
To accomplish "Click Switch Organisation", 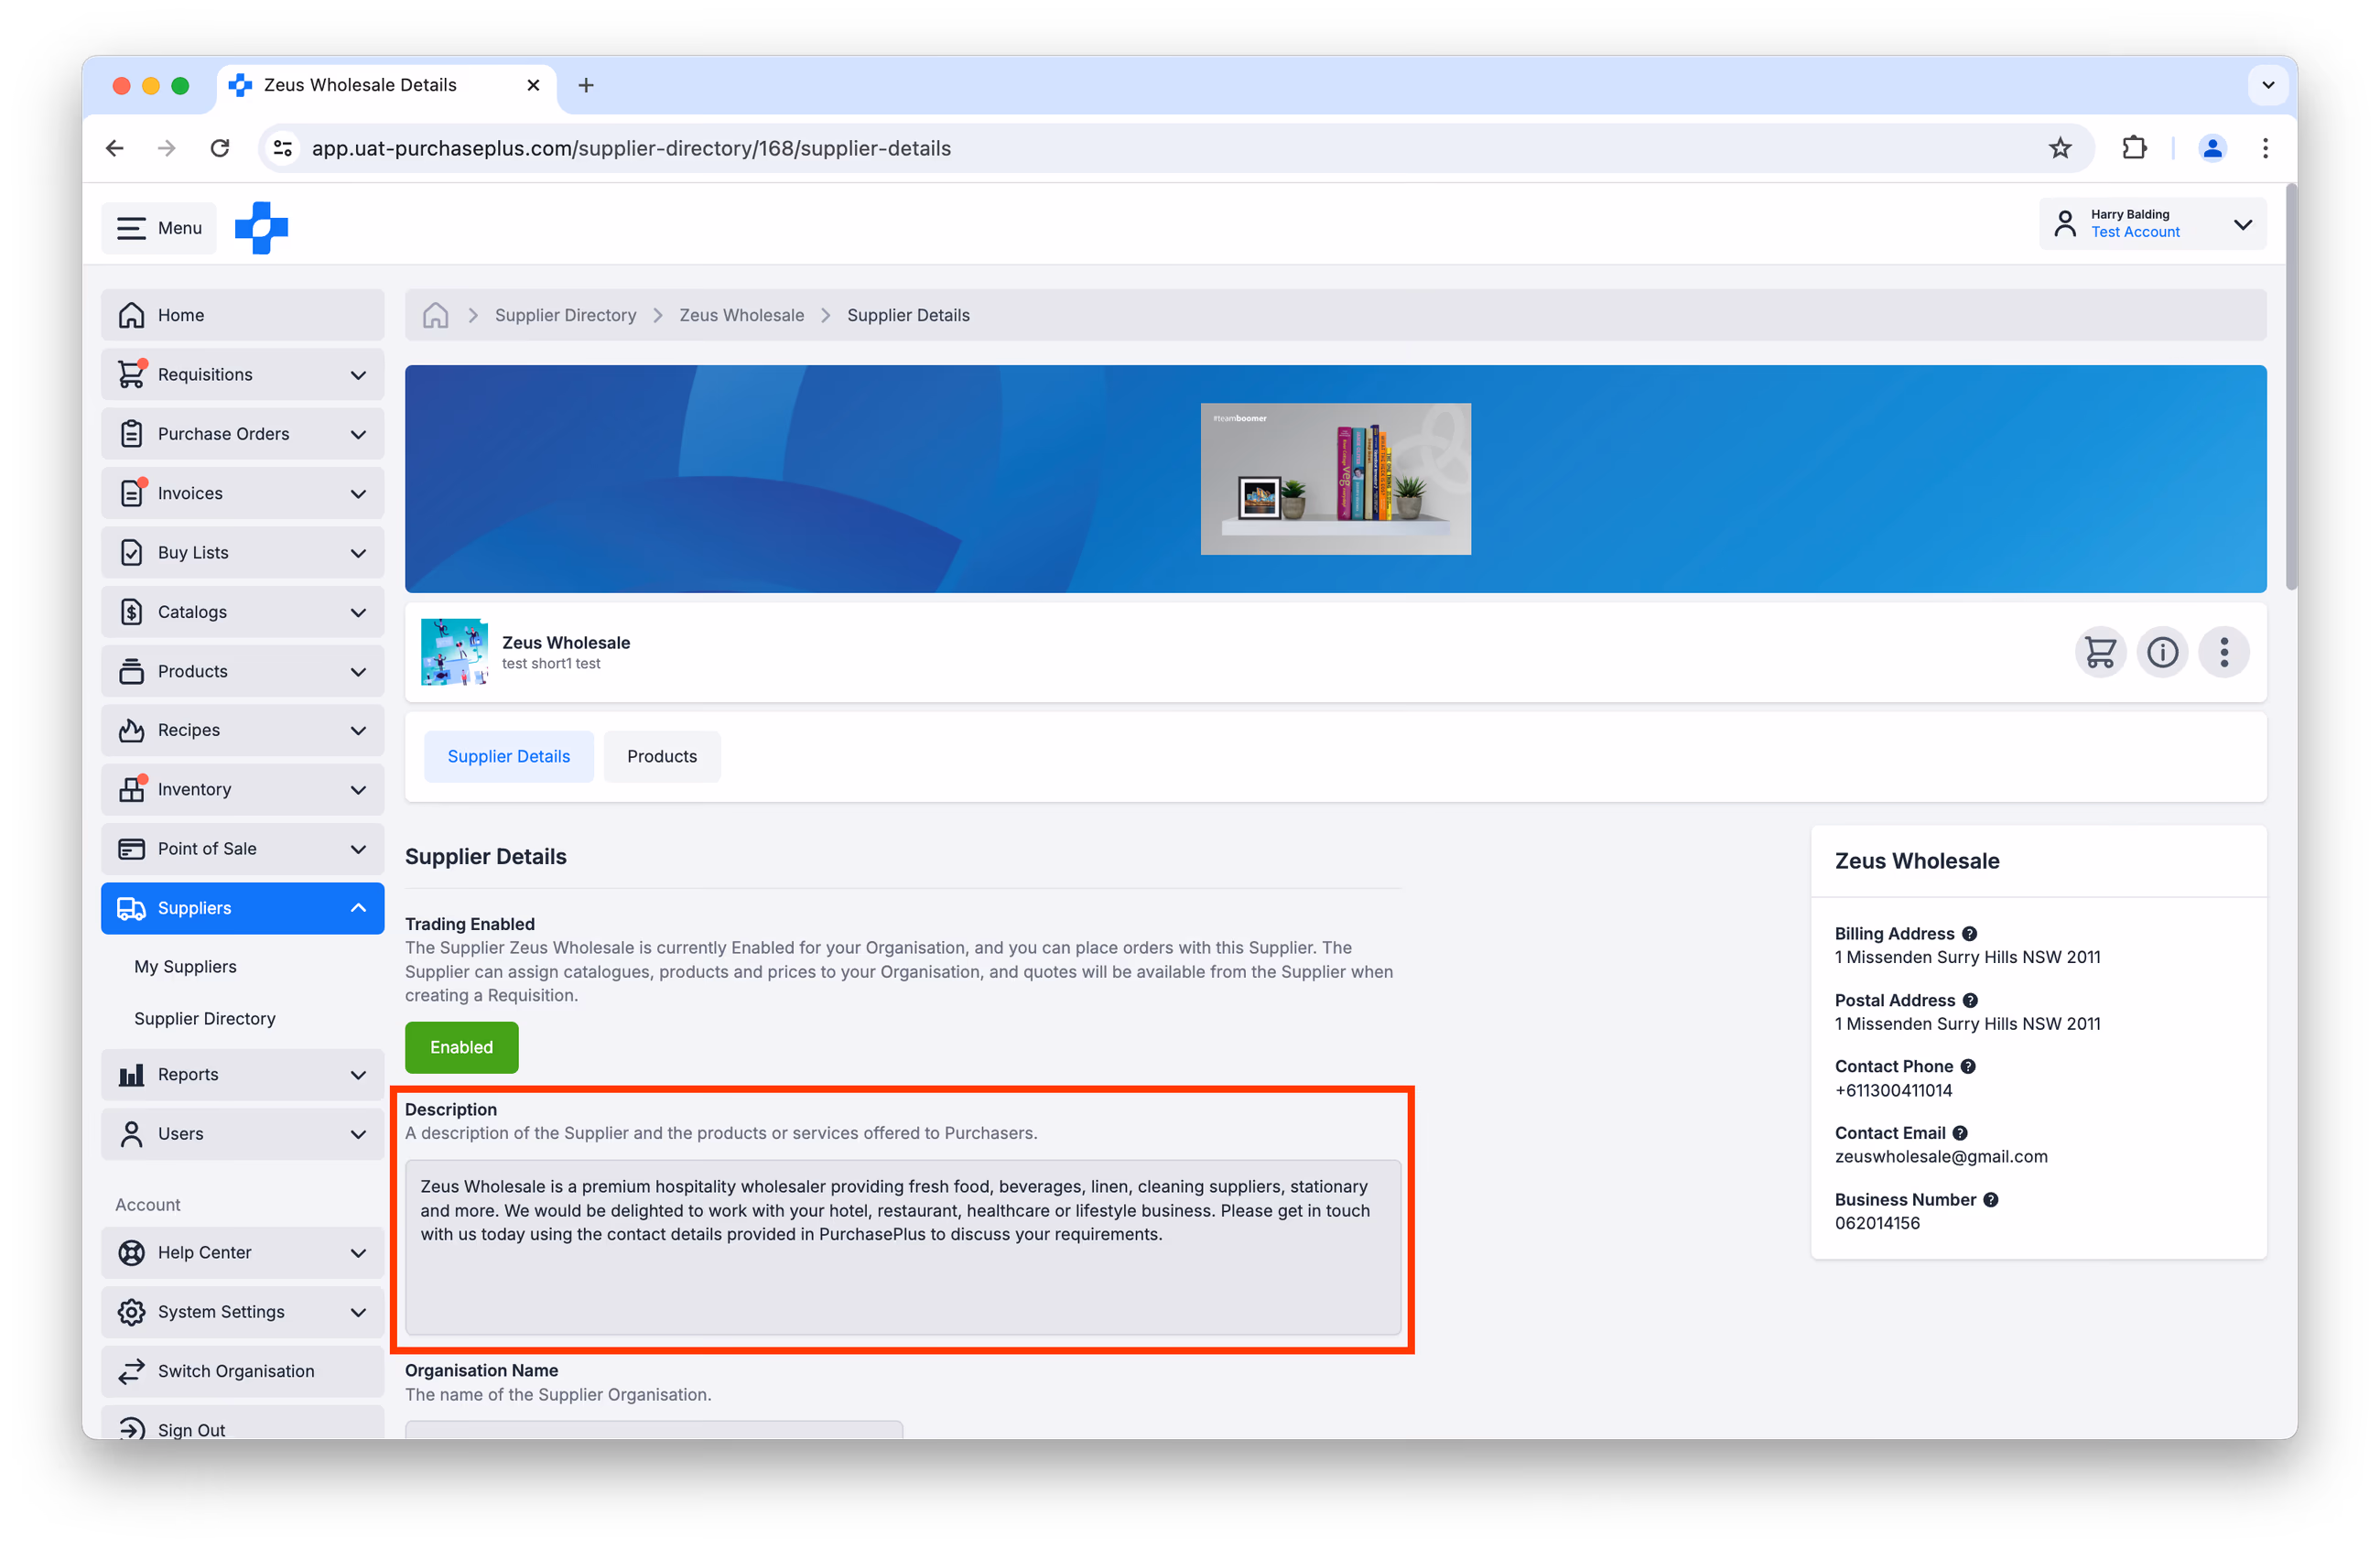I will 243,1371.
